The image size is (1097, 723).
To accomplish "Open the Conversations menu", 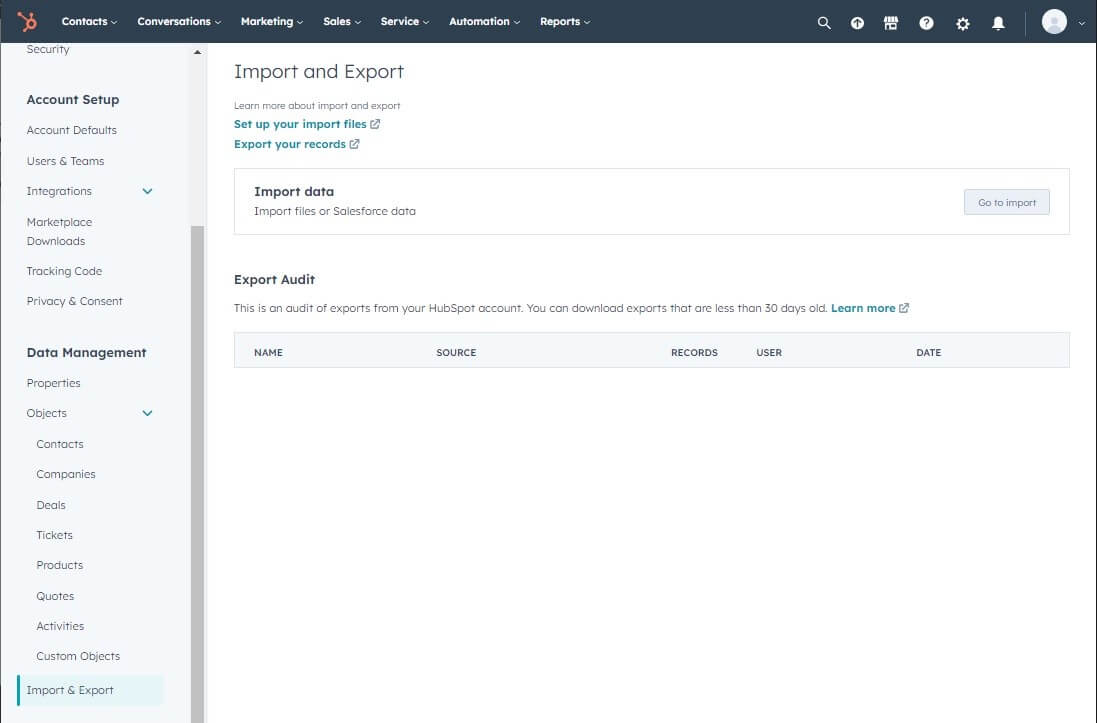I will tap(179, 22).
